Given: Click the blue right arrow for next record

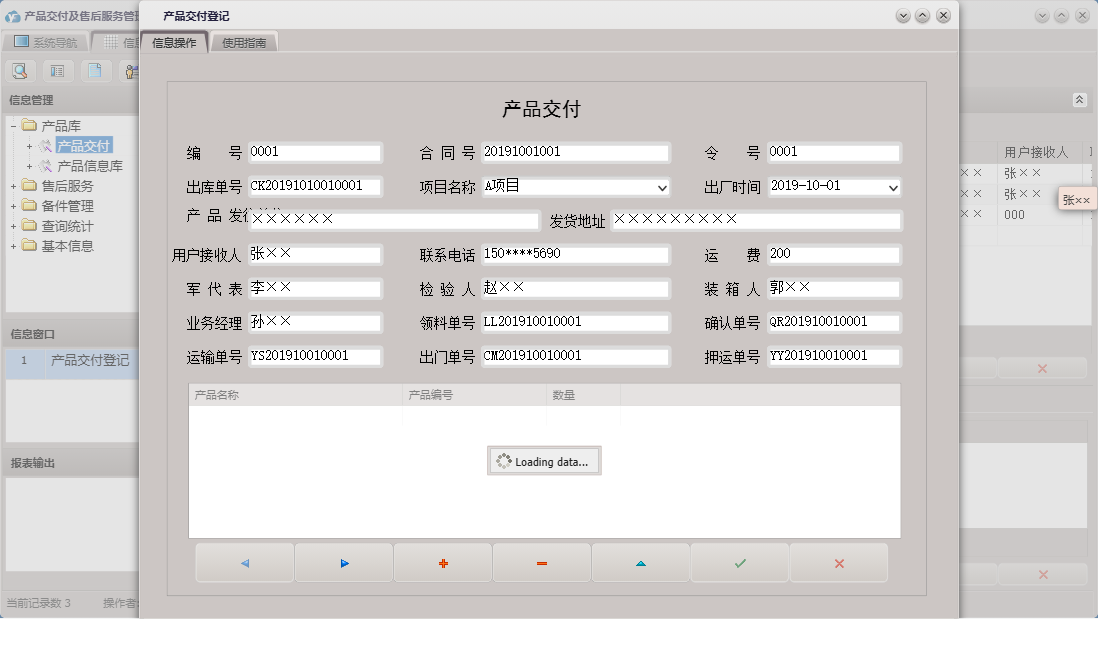Looking at the screenshot, I should (x=343, y=563).
